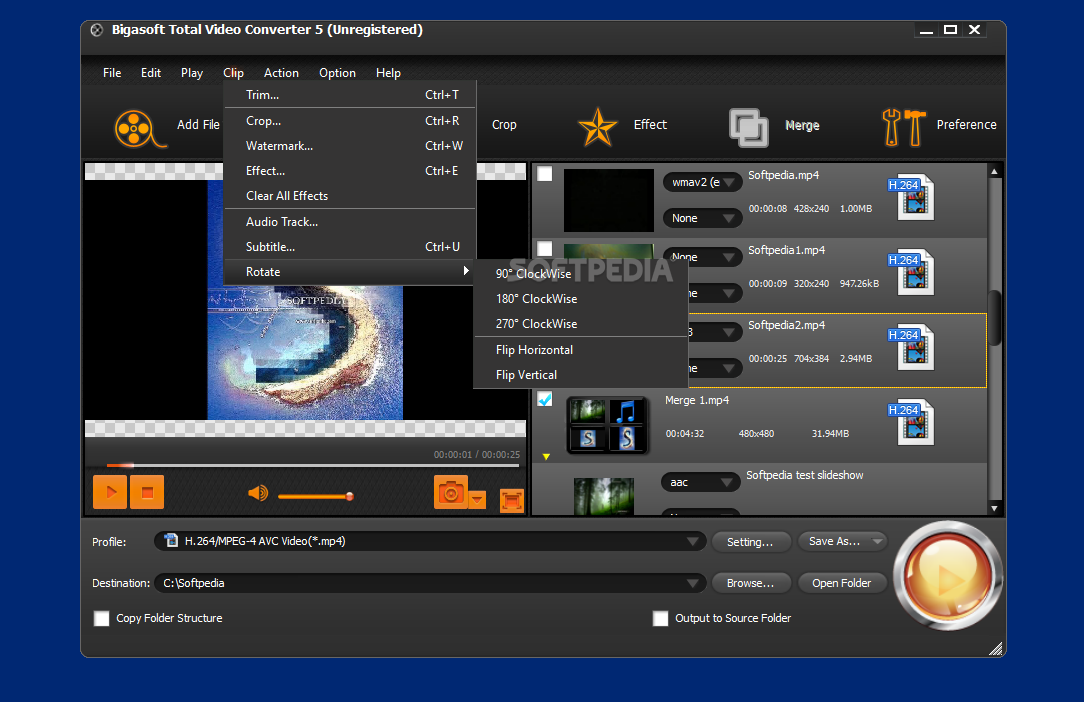Image resolution: width=1084 pixels, height=702 pixels.
Task: Click the Softpedia2.mp4 file name
Action: pos(786,325)
